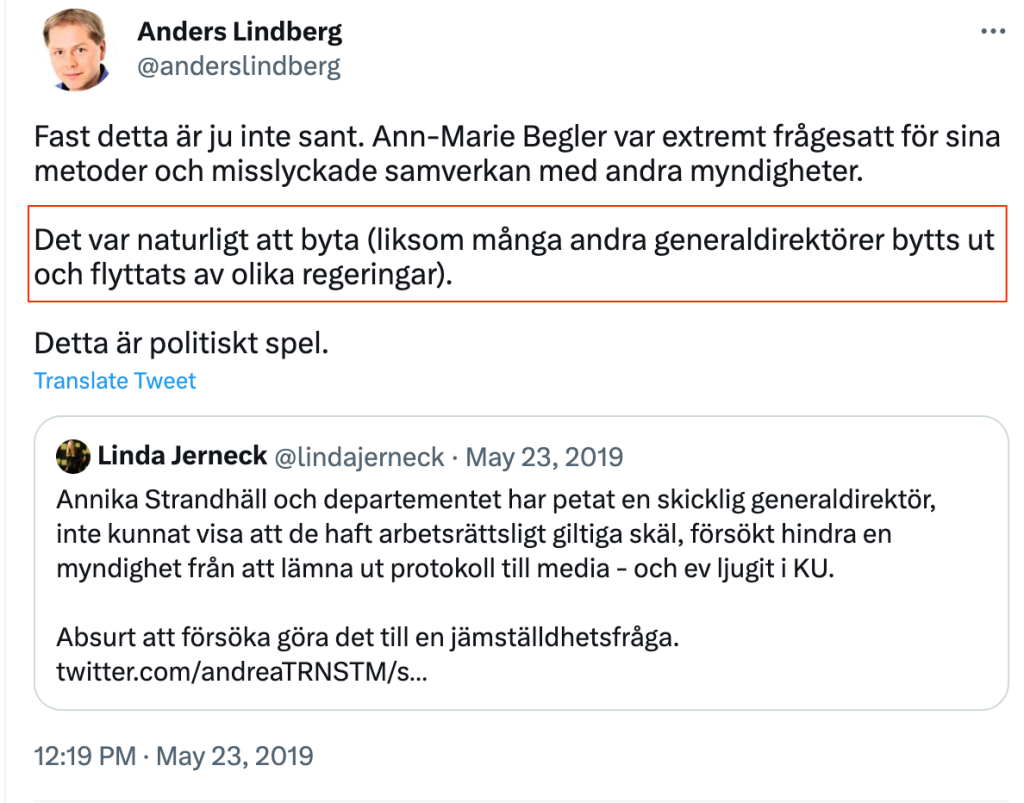Click Linda Jerneck's small avatar in quoted tweet

72,457
